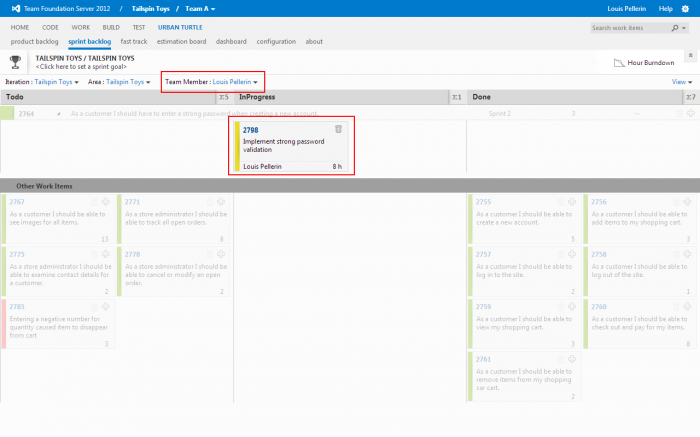Go to the WORK hub
Screen dimensions: 700x437
80,27
